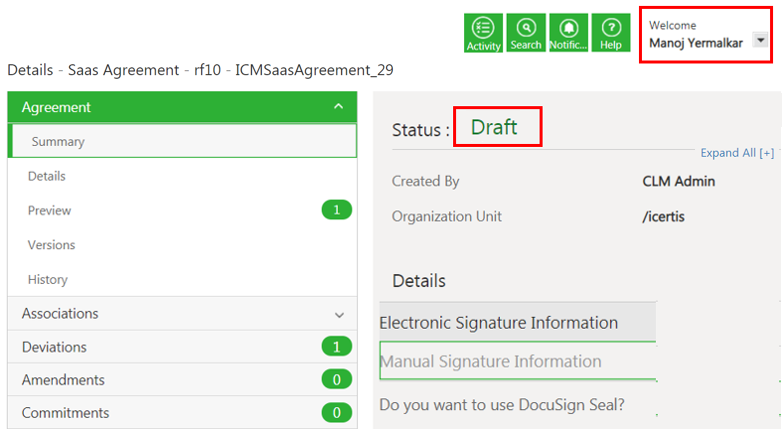Click the Amendments count badge

[336, 380]
